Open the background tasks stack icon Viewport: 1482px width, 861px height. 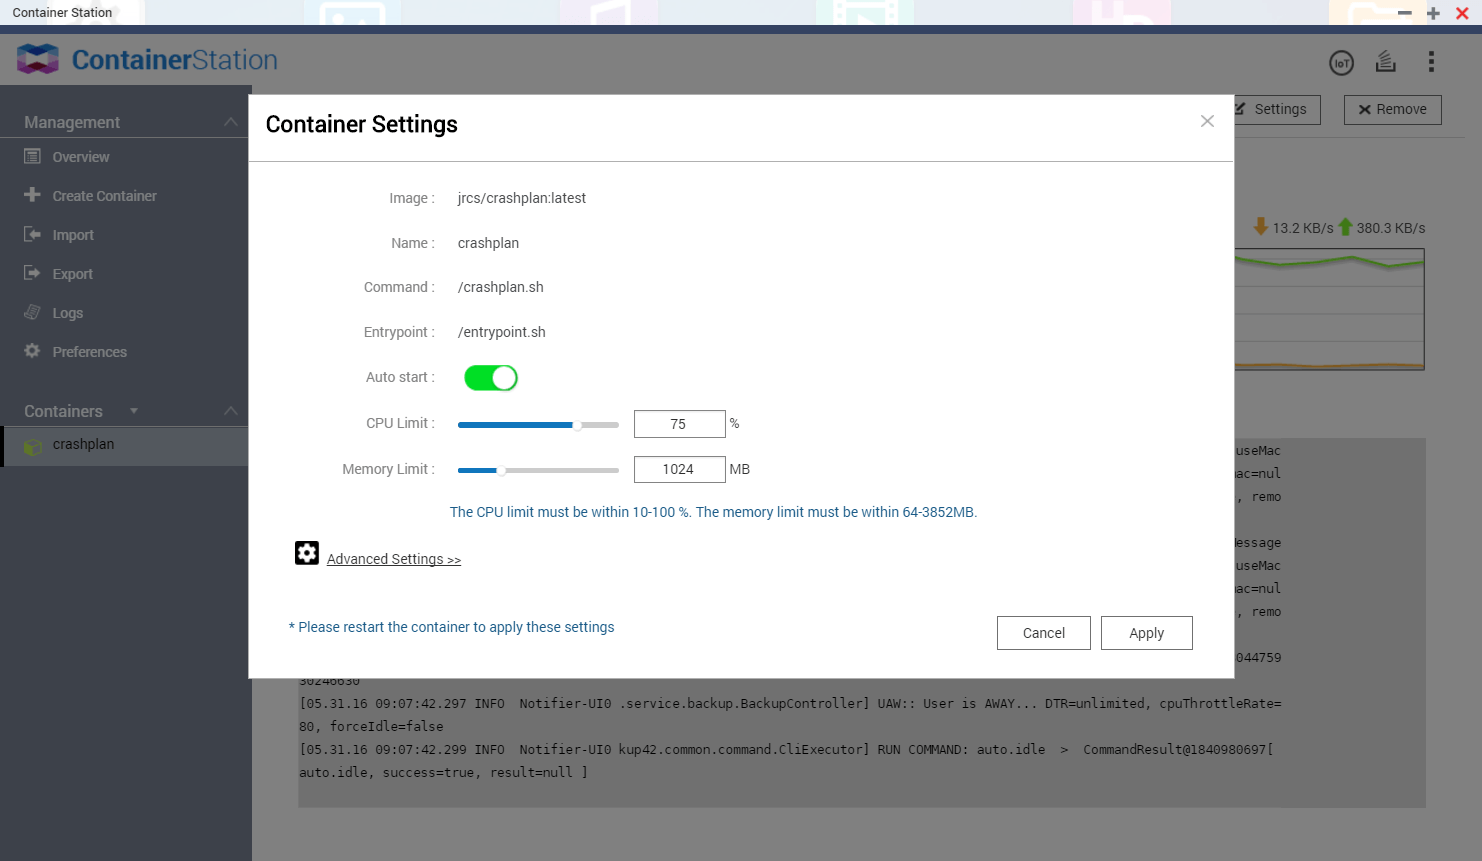(1385, 62)
